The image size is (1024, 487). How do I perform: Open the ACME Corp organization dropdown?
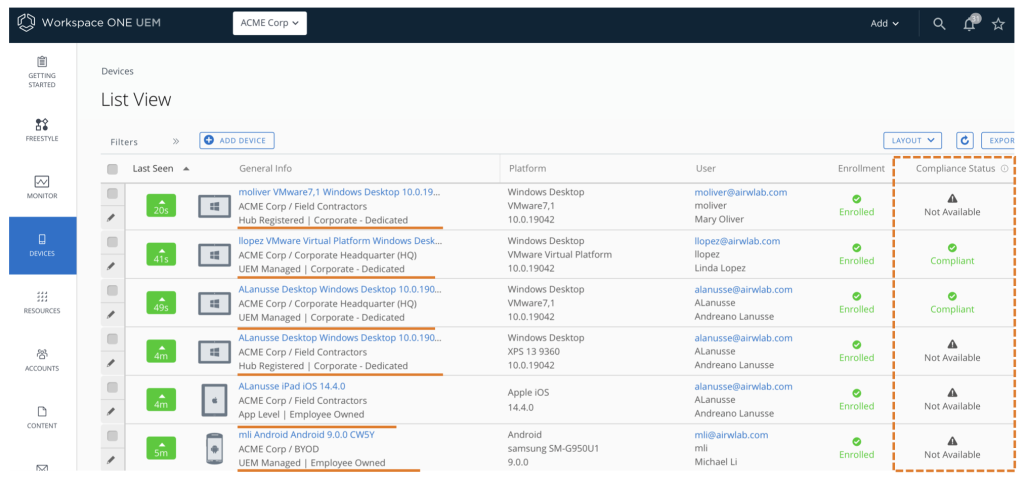(x=270, y=24)
